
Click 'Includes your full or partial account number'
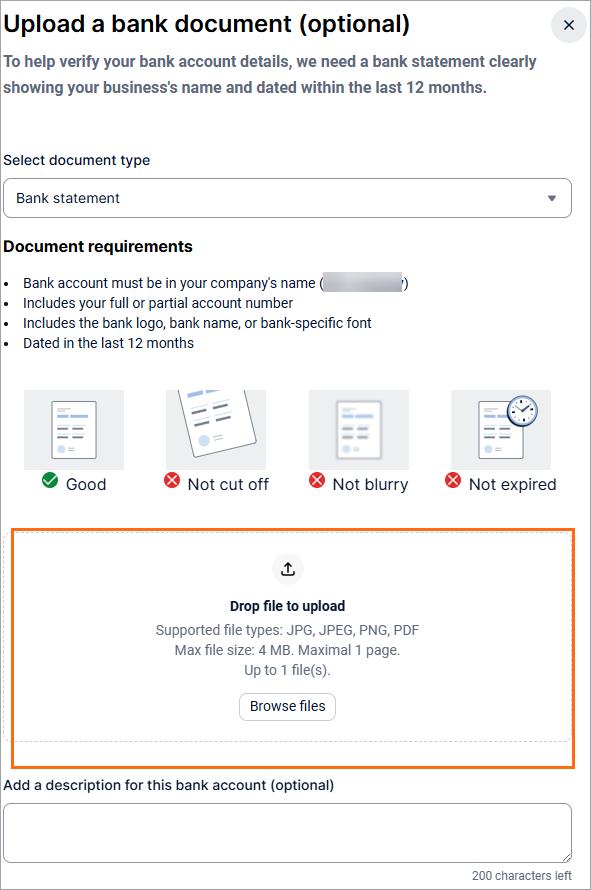pos(158,303)
